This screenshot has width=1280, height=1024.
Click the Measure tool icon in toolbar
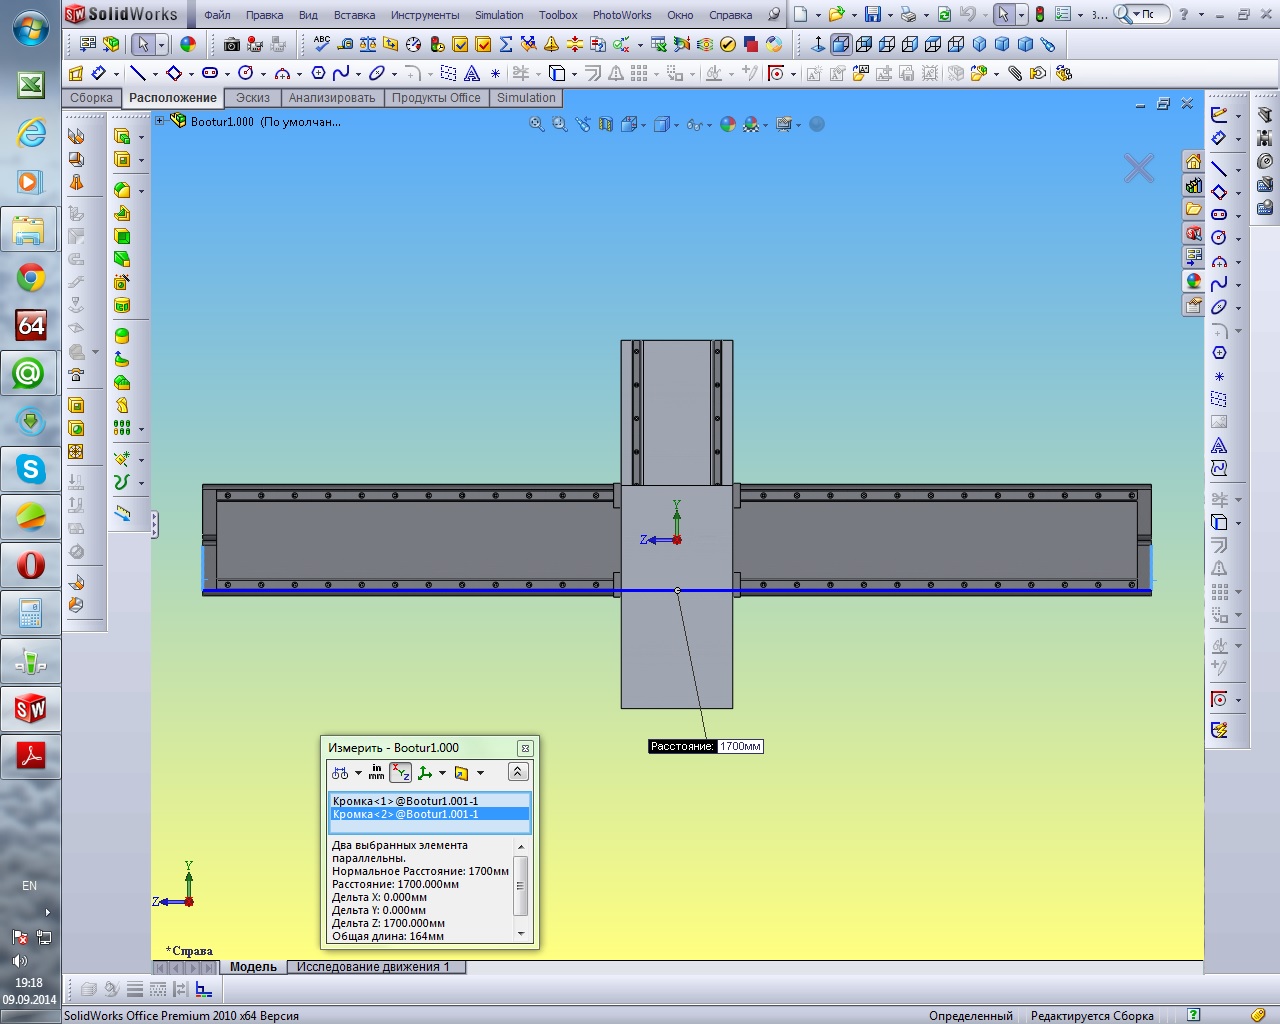pos(345,44)
